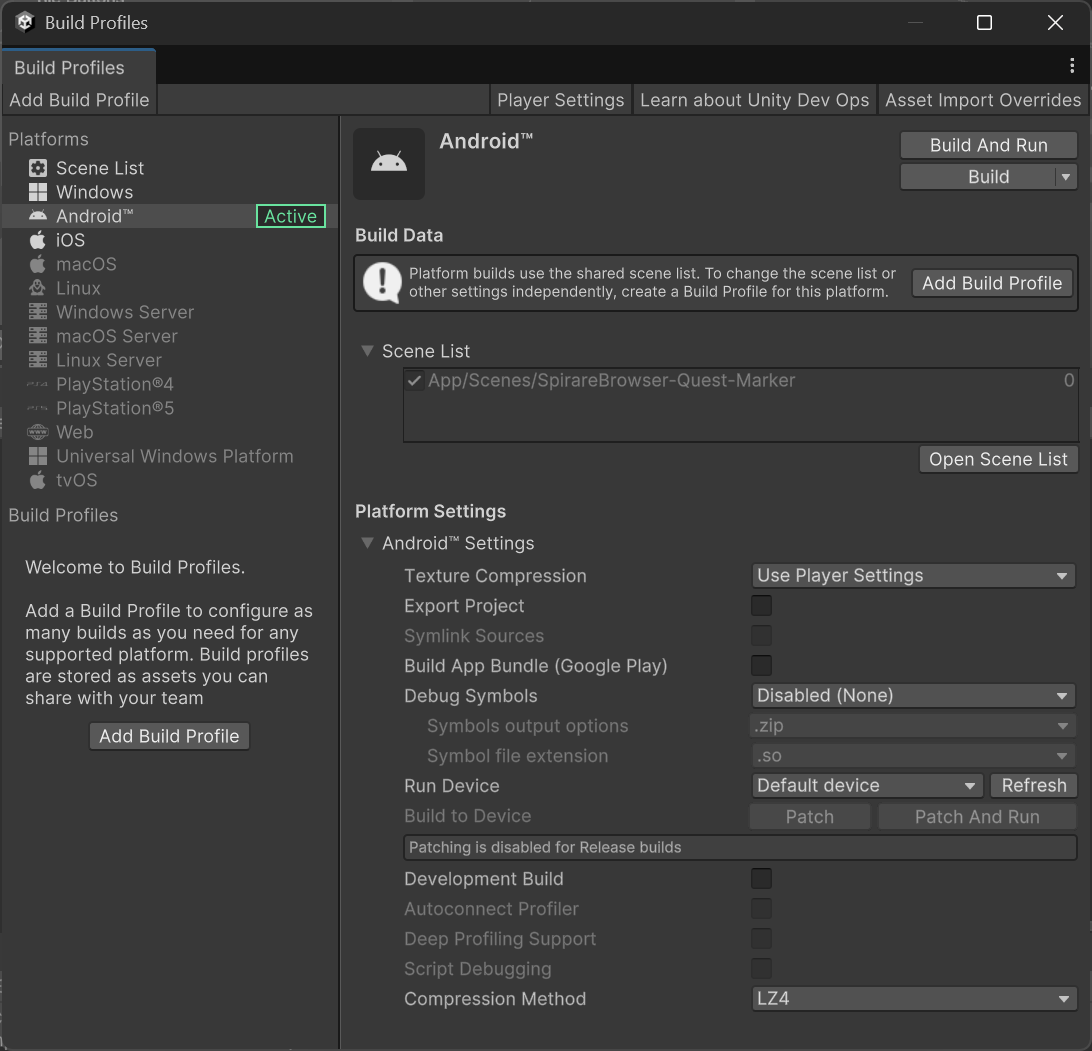Close the Build Profiles window

point(1055,23)
